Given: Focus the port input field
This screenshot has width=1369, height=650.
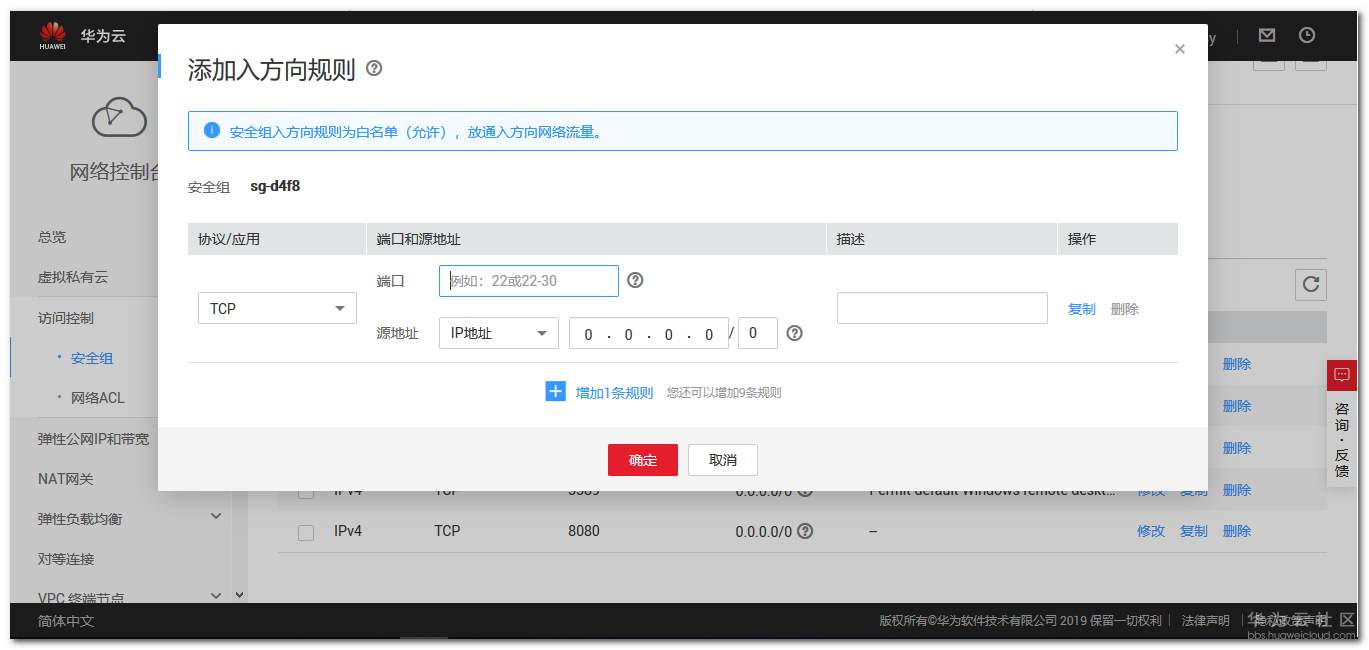Looking at the screenshot, I should (x=529, y=281).
